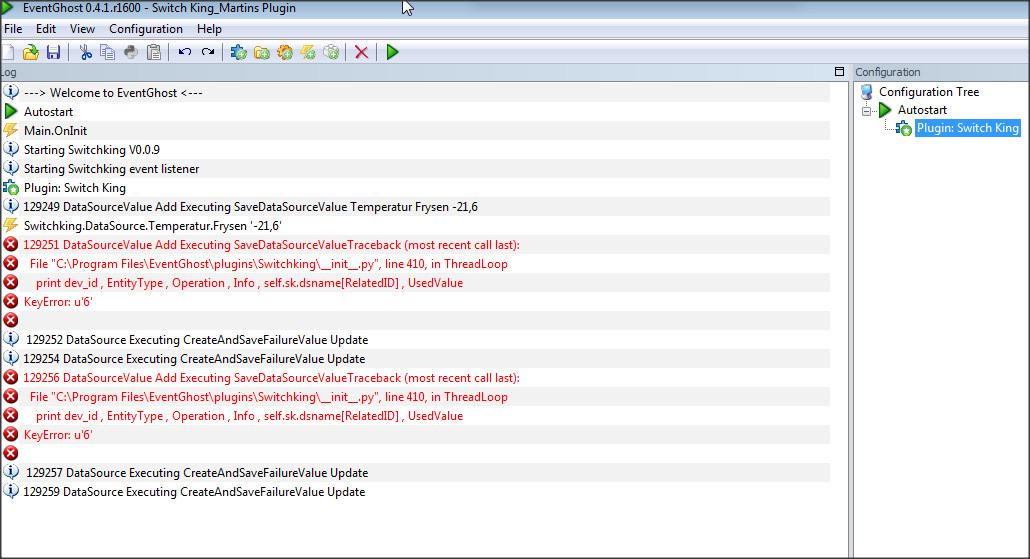
Task: Click the Paste clipboard icon
Action: [x=154, y=53]
